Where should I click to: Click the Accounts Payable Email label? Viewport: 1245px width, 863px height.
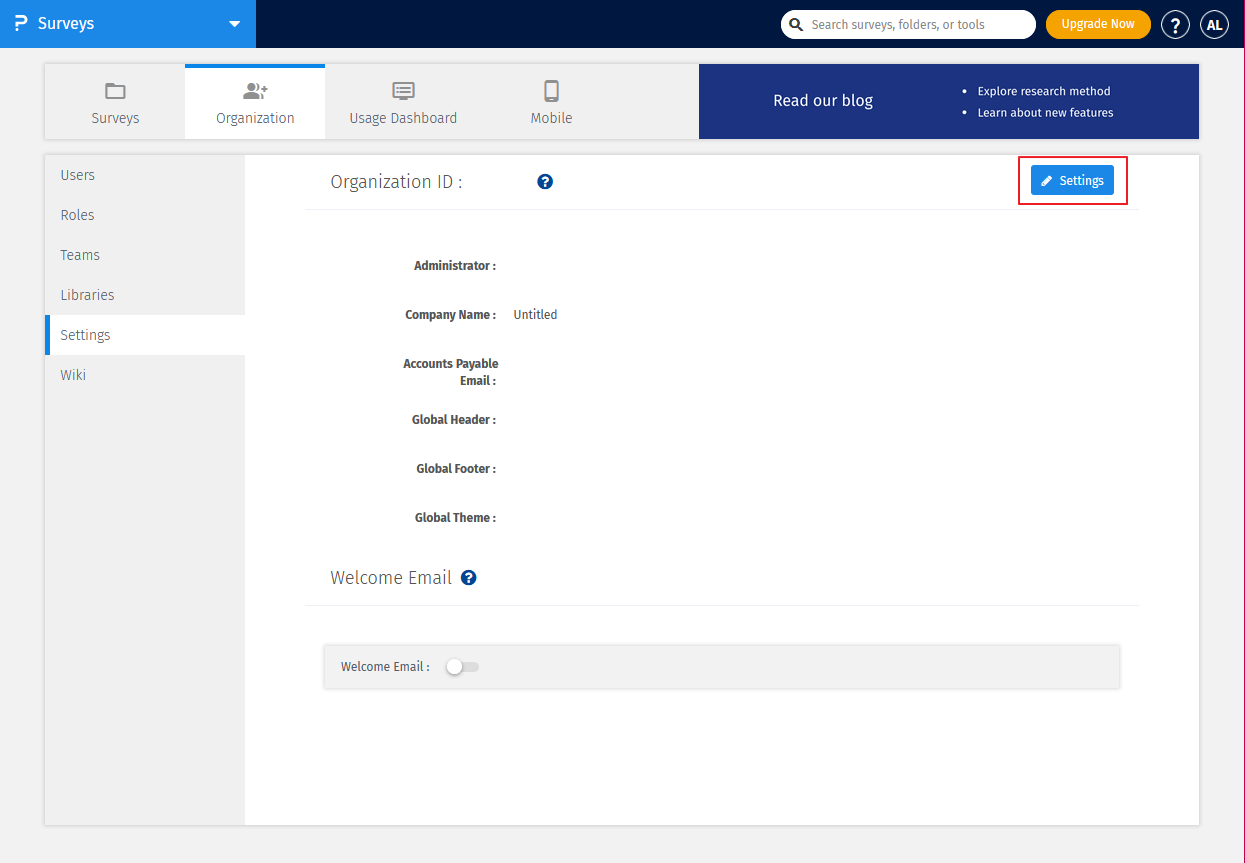point(451,372)
